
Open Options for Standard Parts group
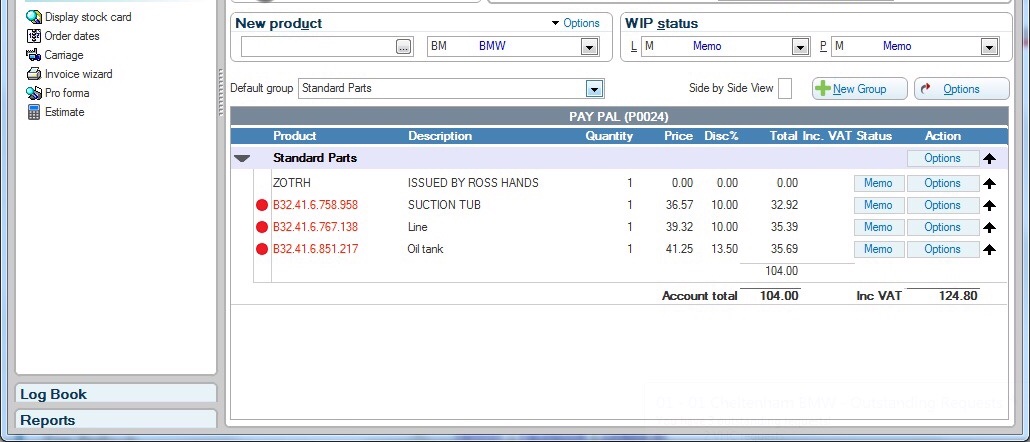tap(943, 158)
